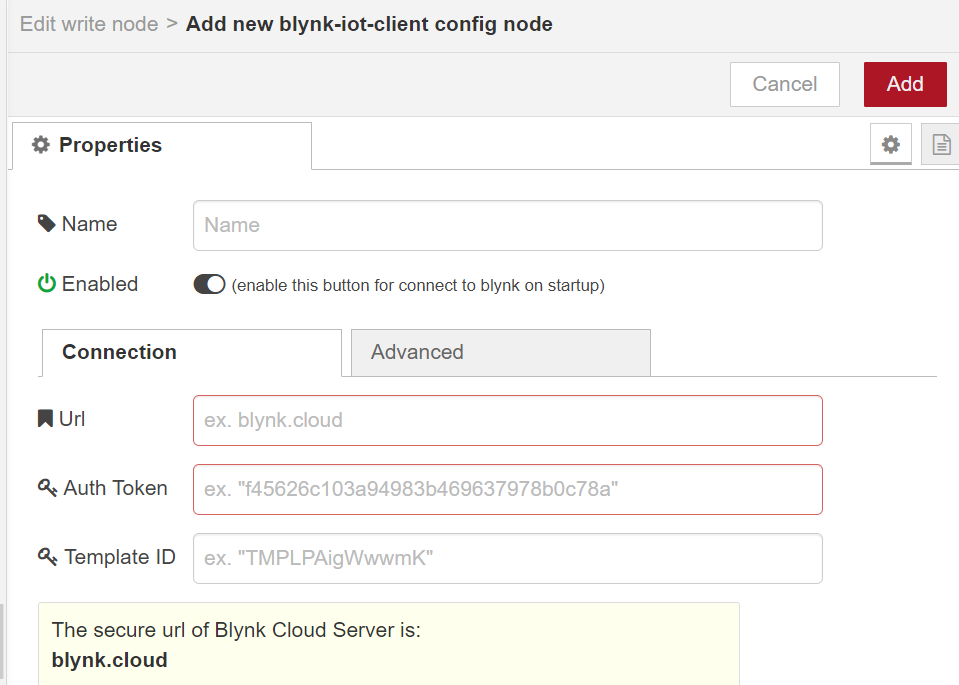
Task: Click the green power icon beside Enabled
Action: (x=46, y=284)
